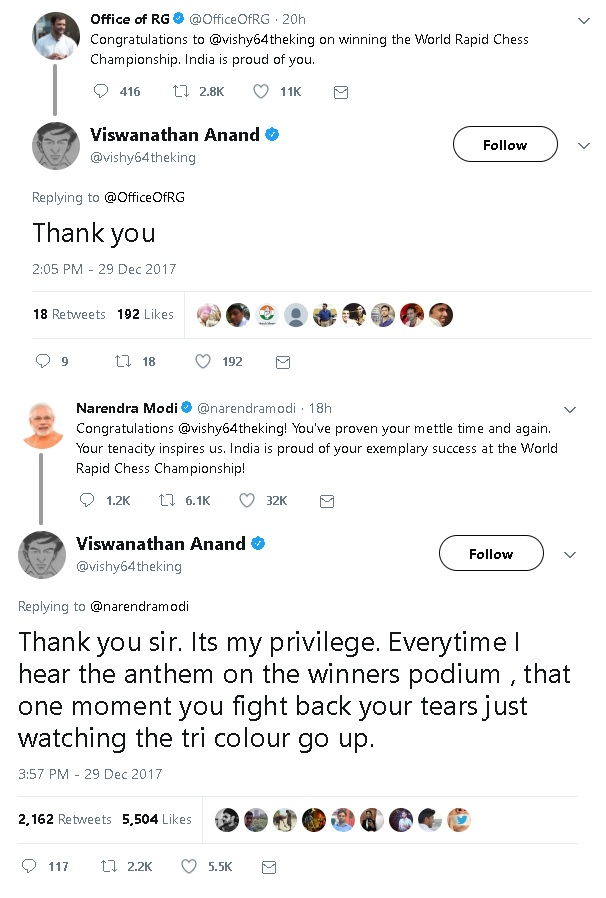Retweet Narendra Modi's congratulations tweet
Screen dimensions: 606x898
click(167, 500)
